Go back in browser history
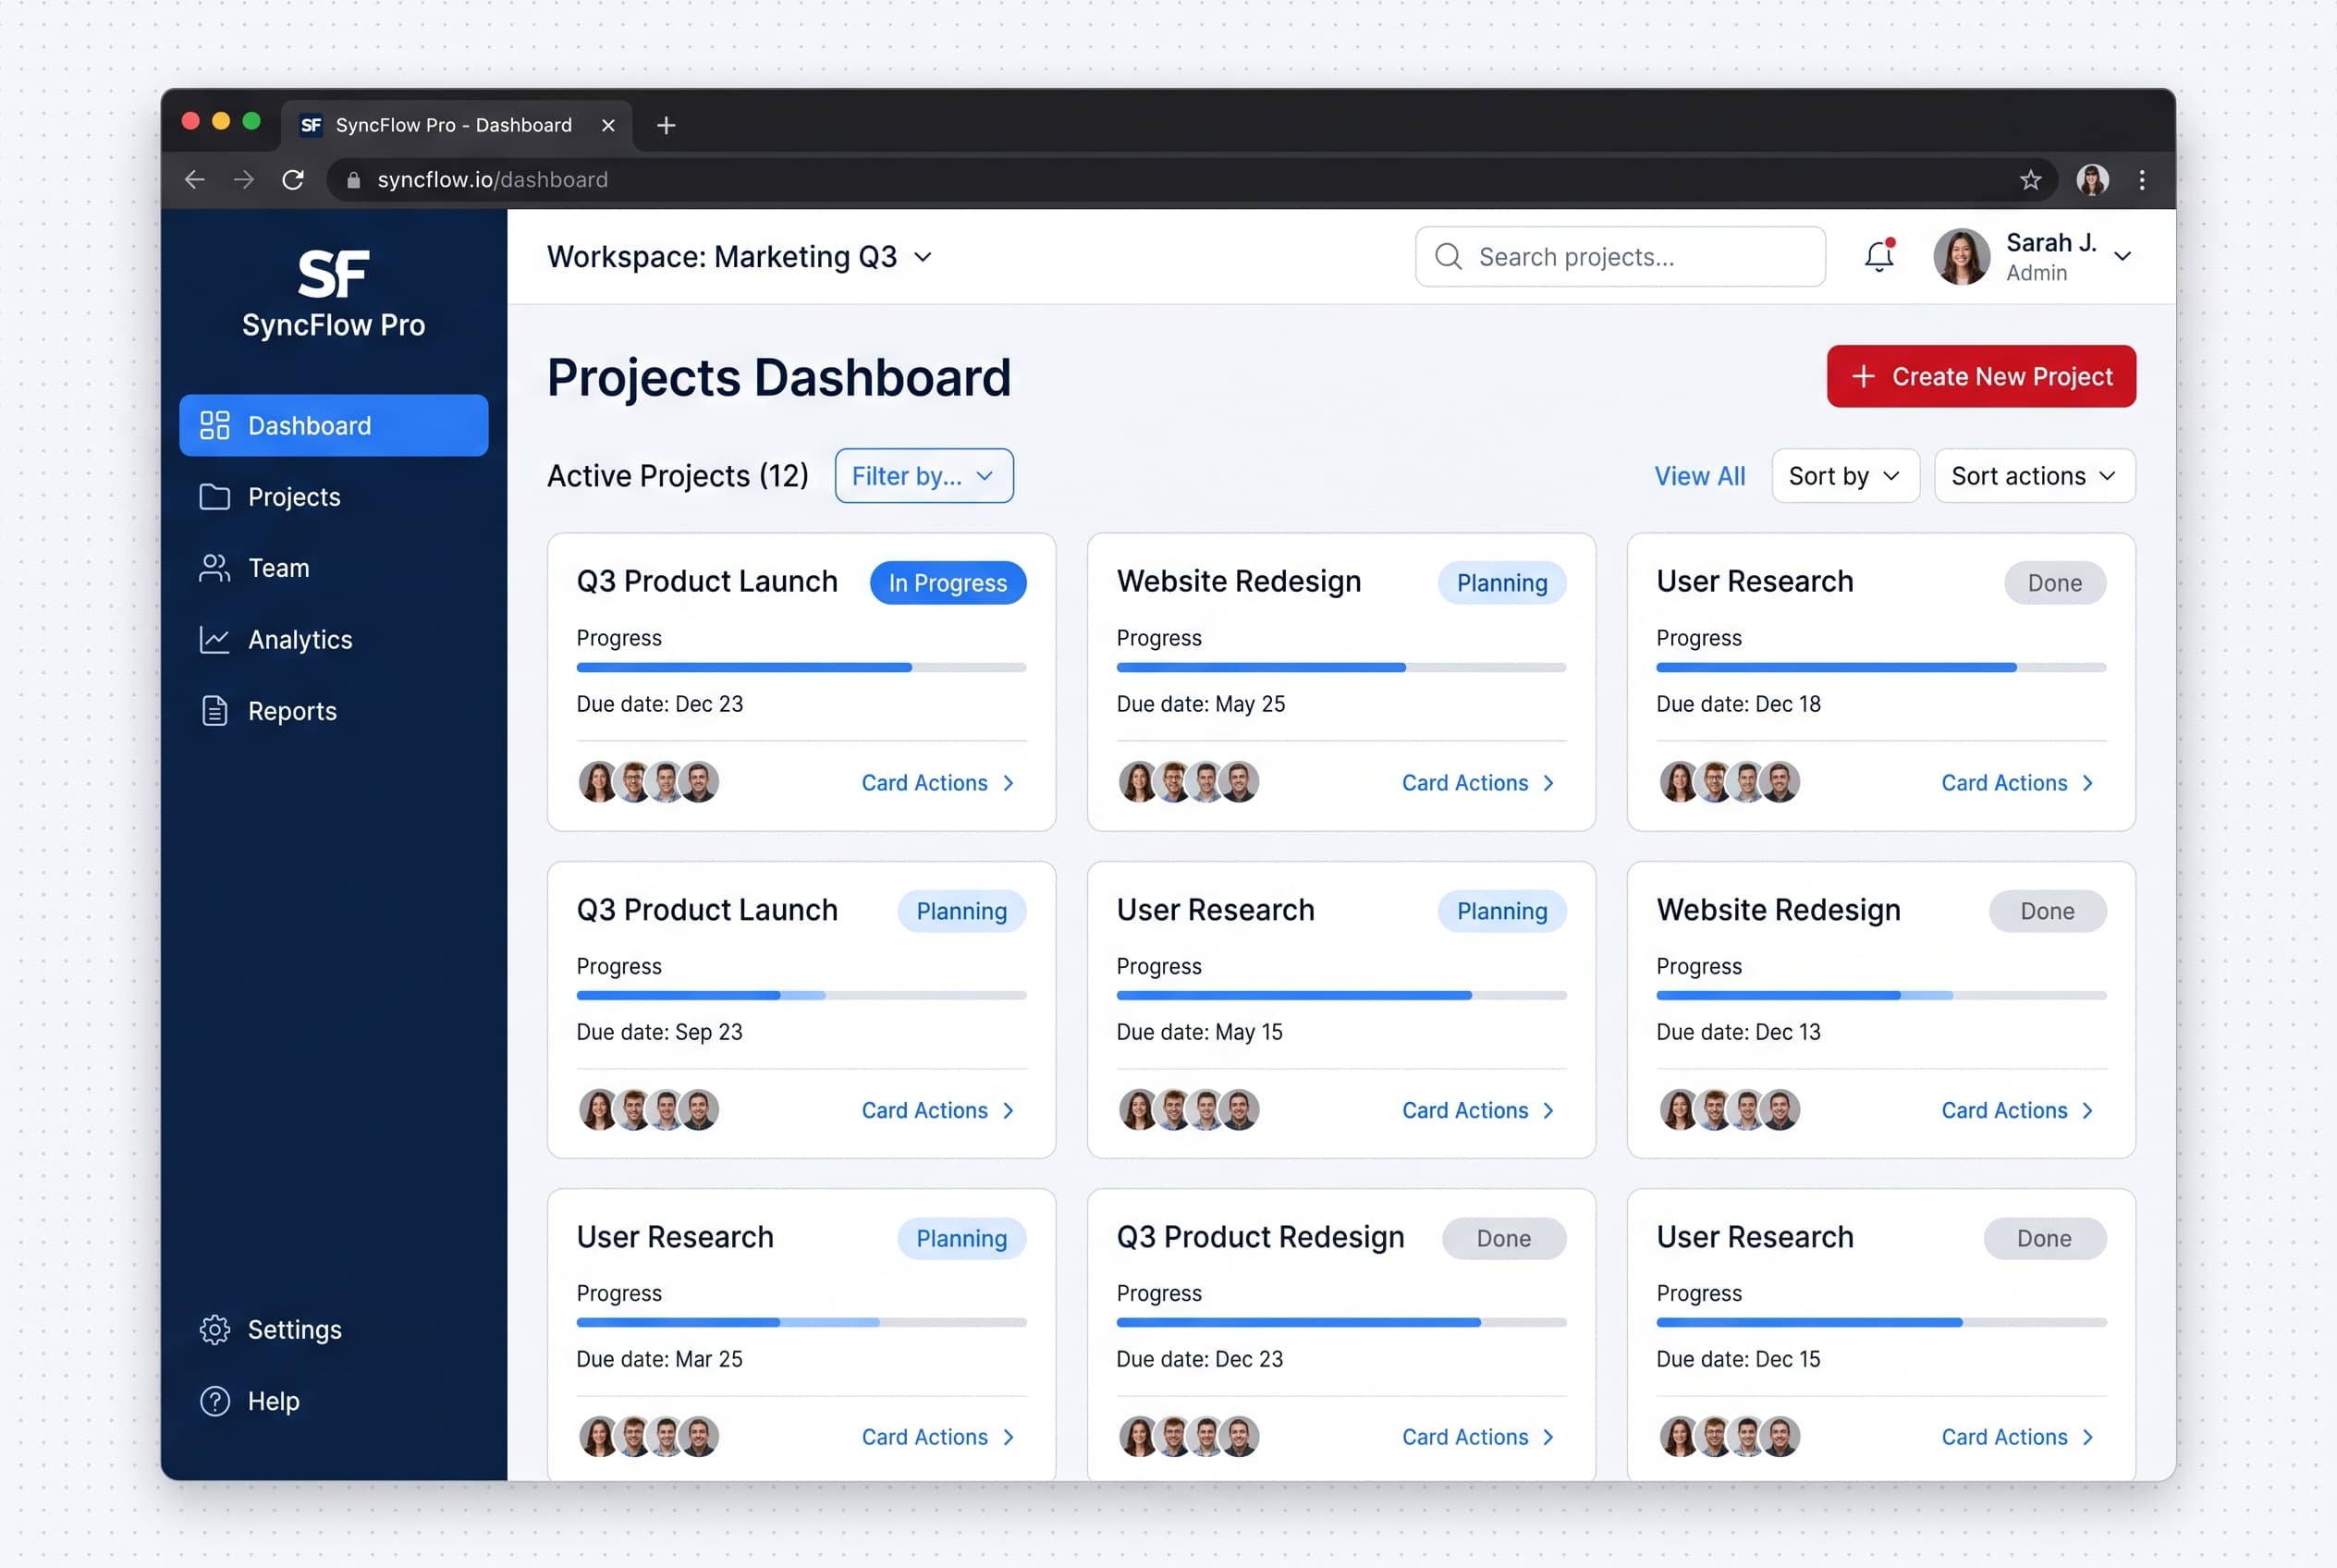This screenshot has height=1568, width=2337. (x=195, y=180)
